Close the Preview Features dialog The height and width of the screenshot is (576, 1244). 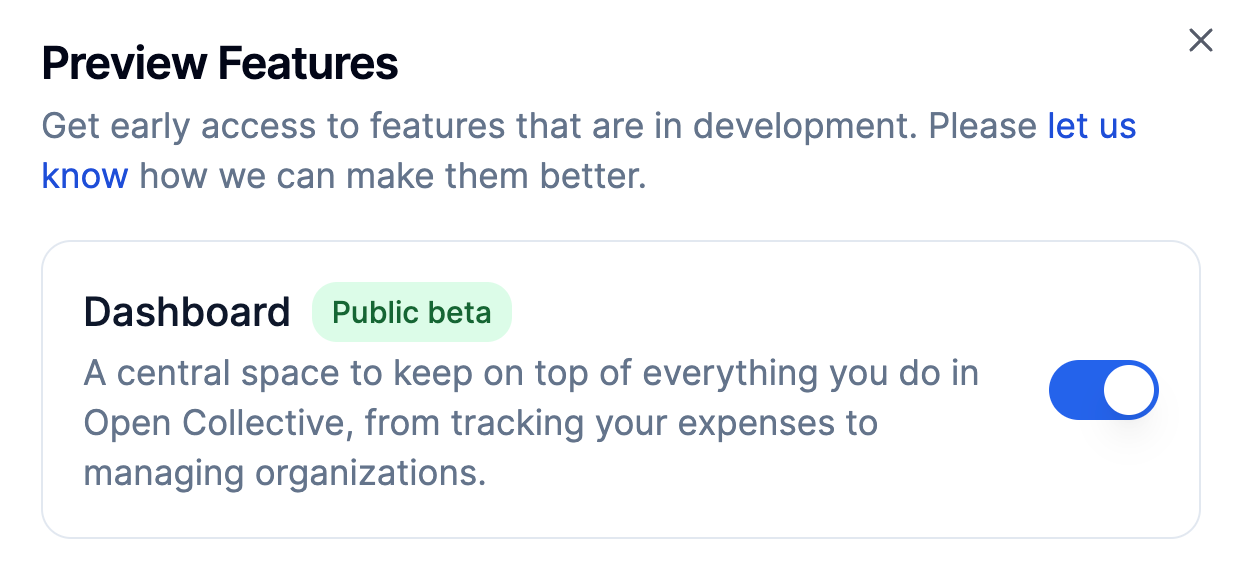[1200, 40]
